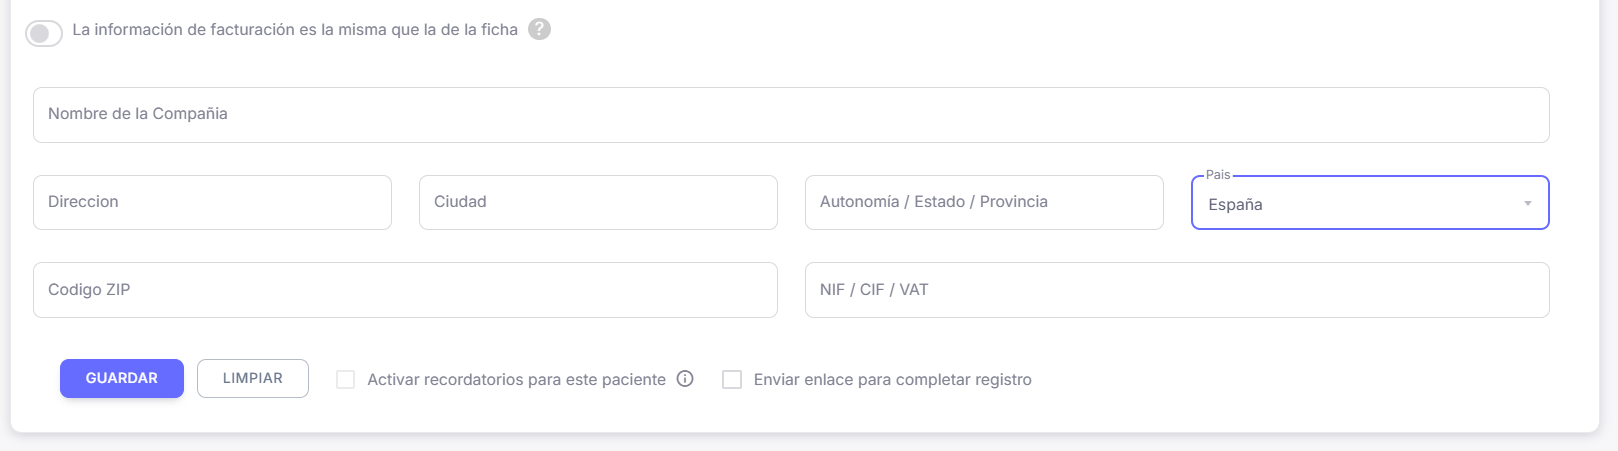Click the billing info same-as-ficha label text
Viewport: 1618px width, 451px height.
click(x=295, y=30)
